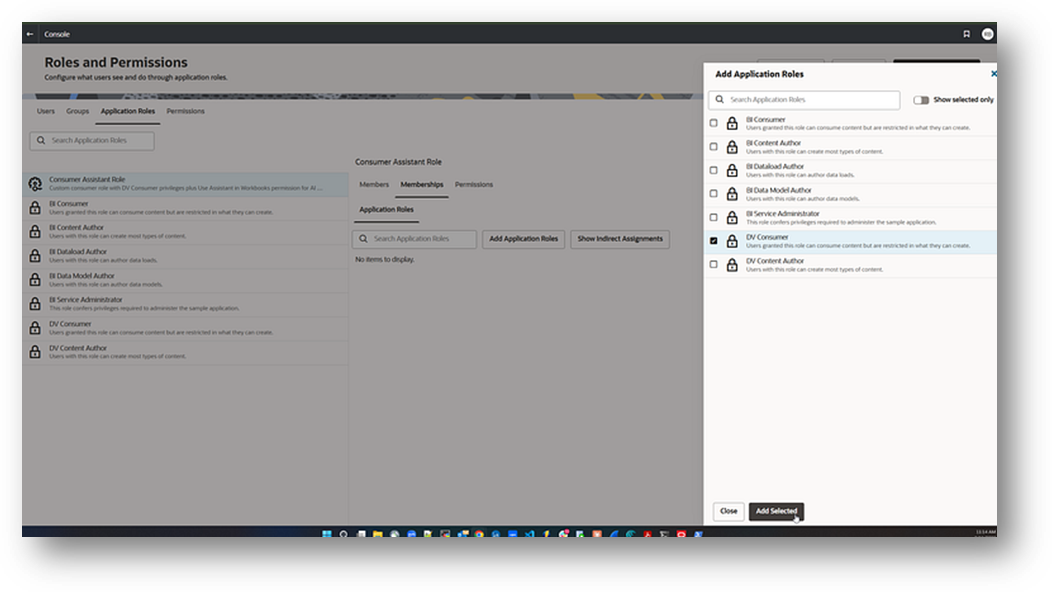Image resolution: width=1052 pixels, height=592 pixels.
Task: Check the BI Service Administrator checkbox
Action: pyautogui.click(x=713, y=217)
